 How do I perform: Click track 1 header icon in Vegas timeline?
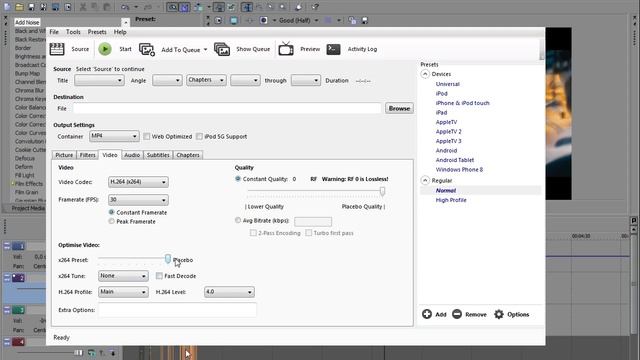click(18, 246)
